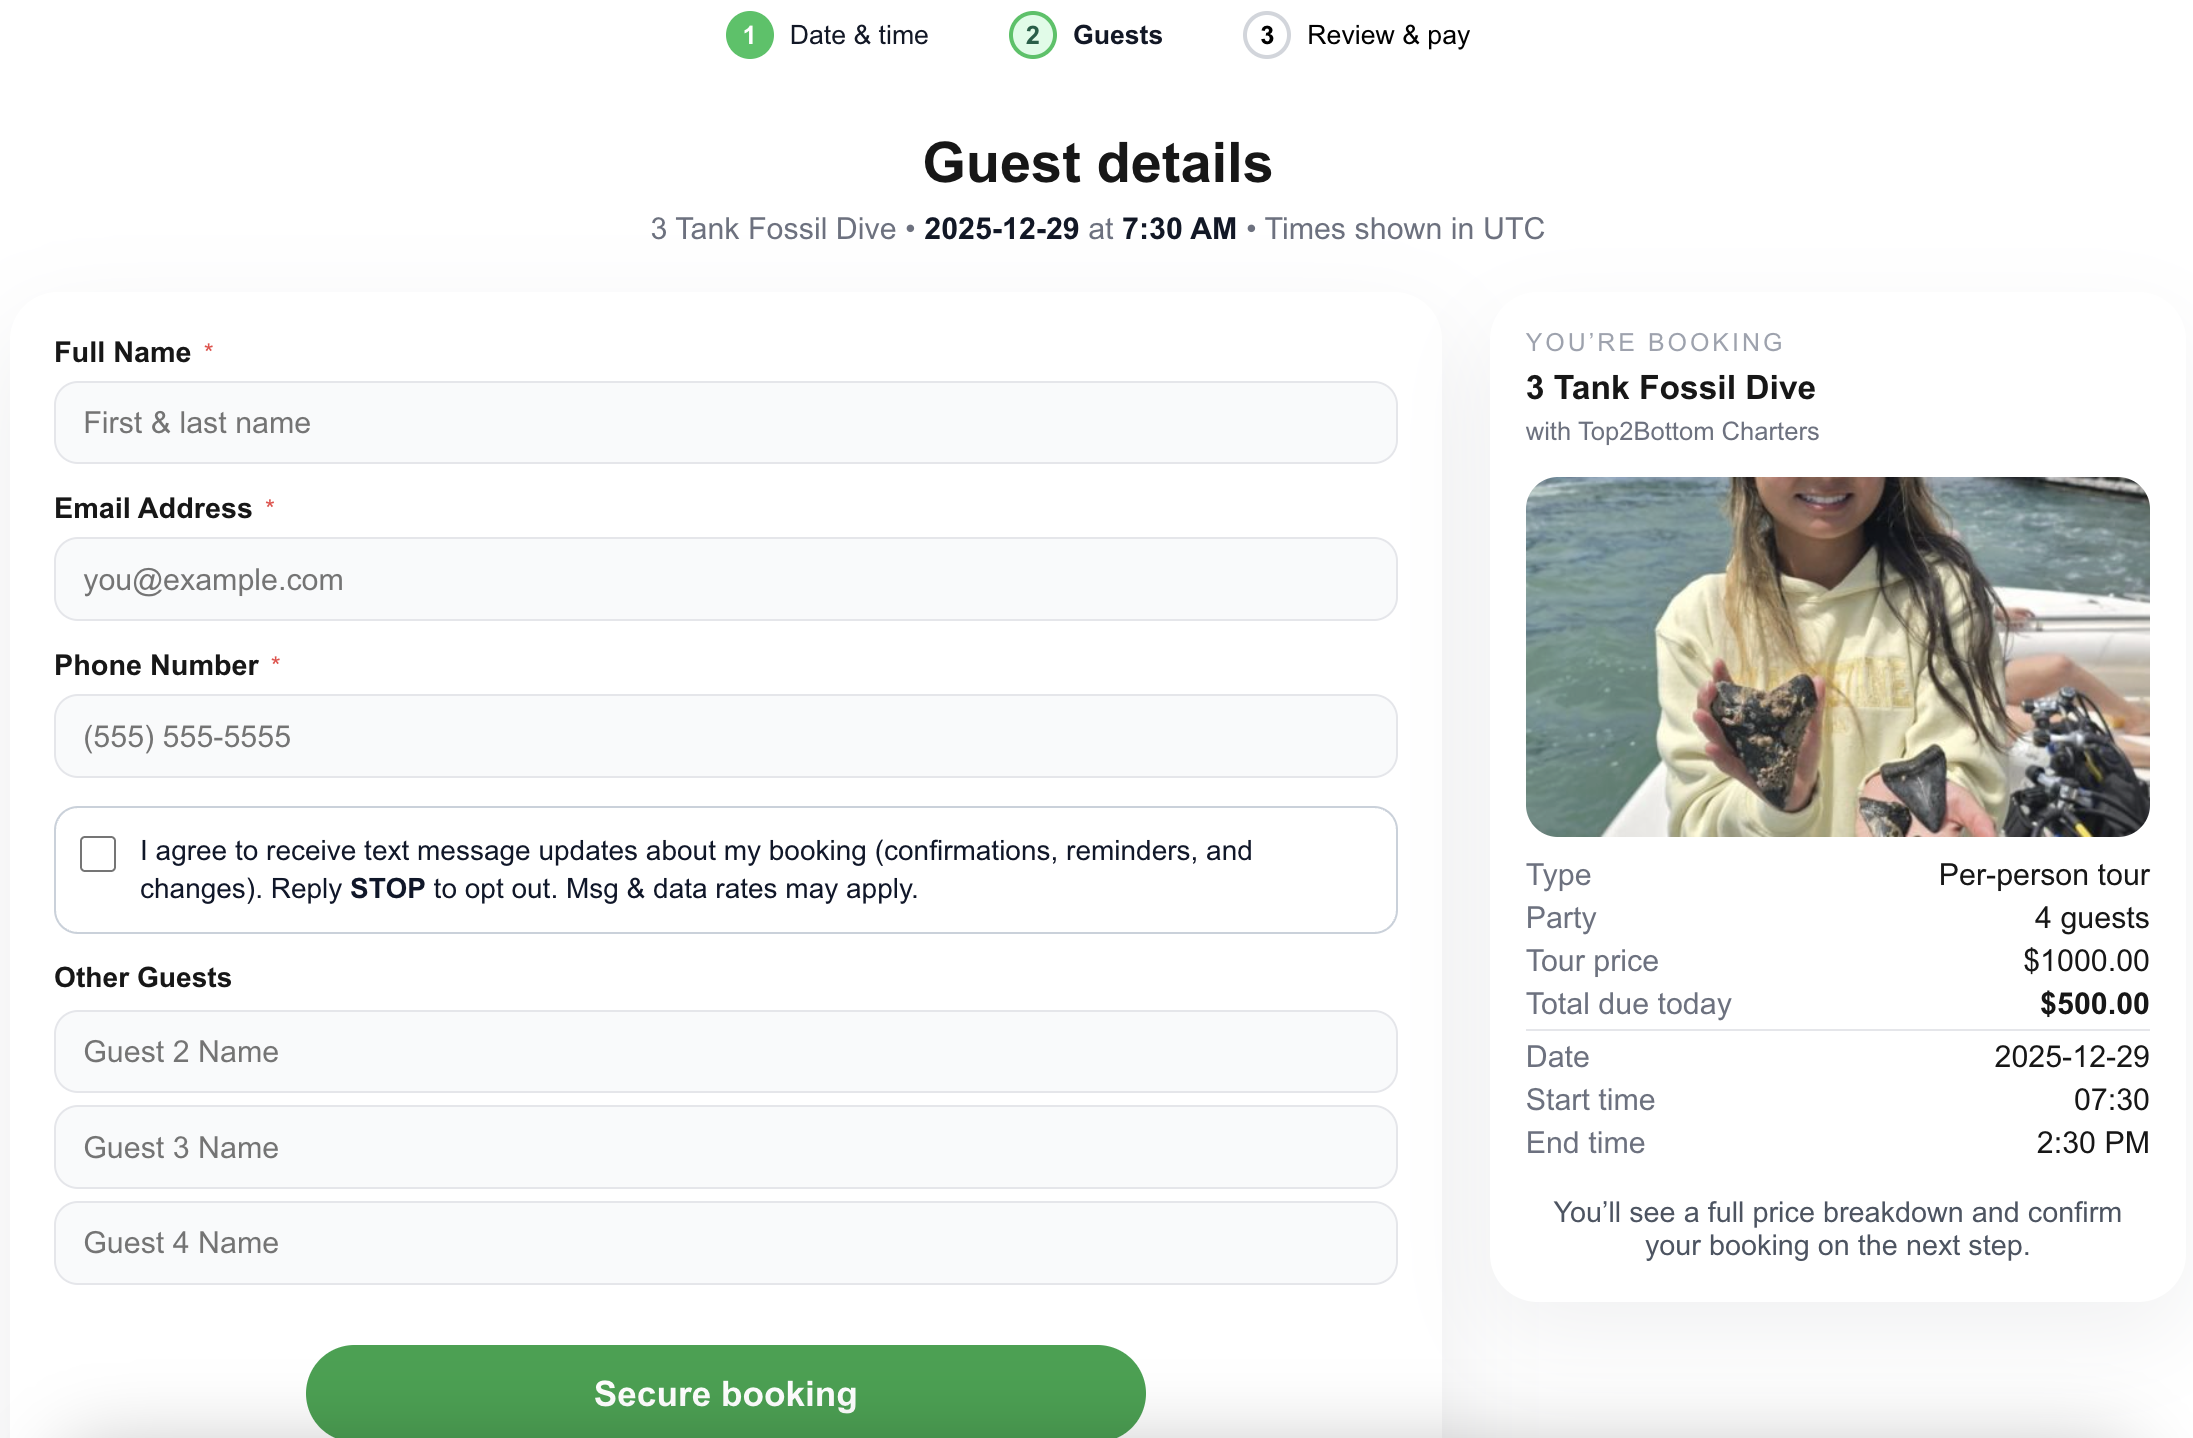
Task: Click the Phone Number field
Action: click(725, 737)
